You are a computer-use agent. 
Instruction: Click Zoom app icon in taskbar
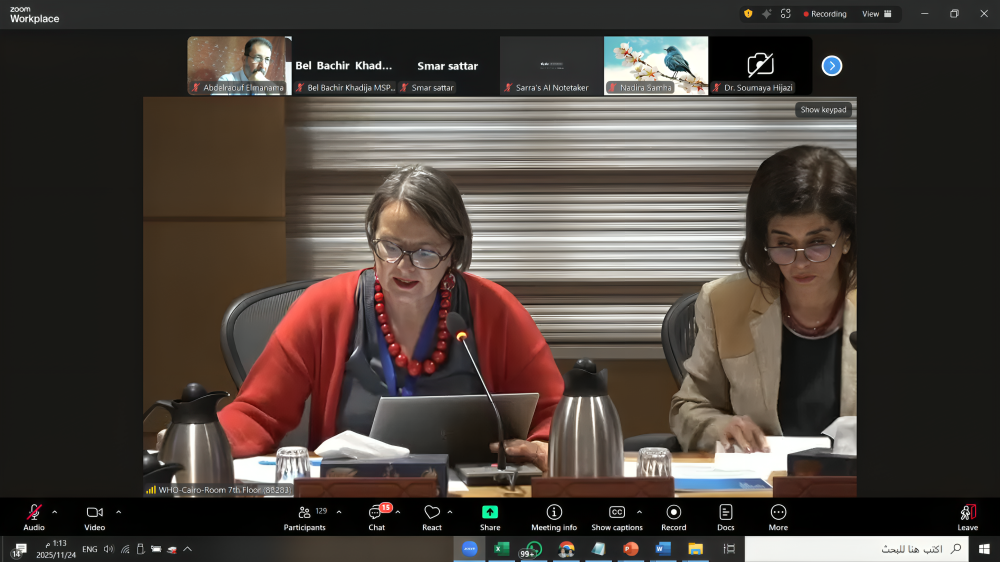coord(469,549)
